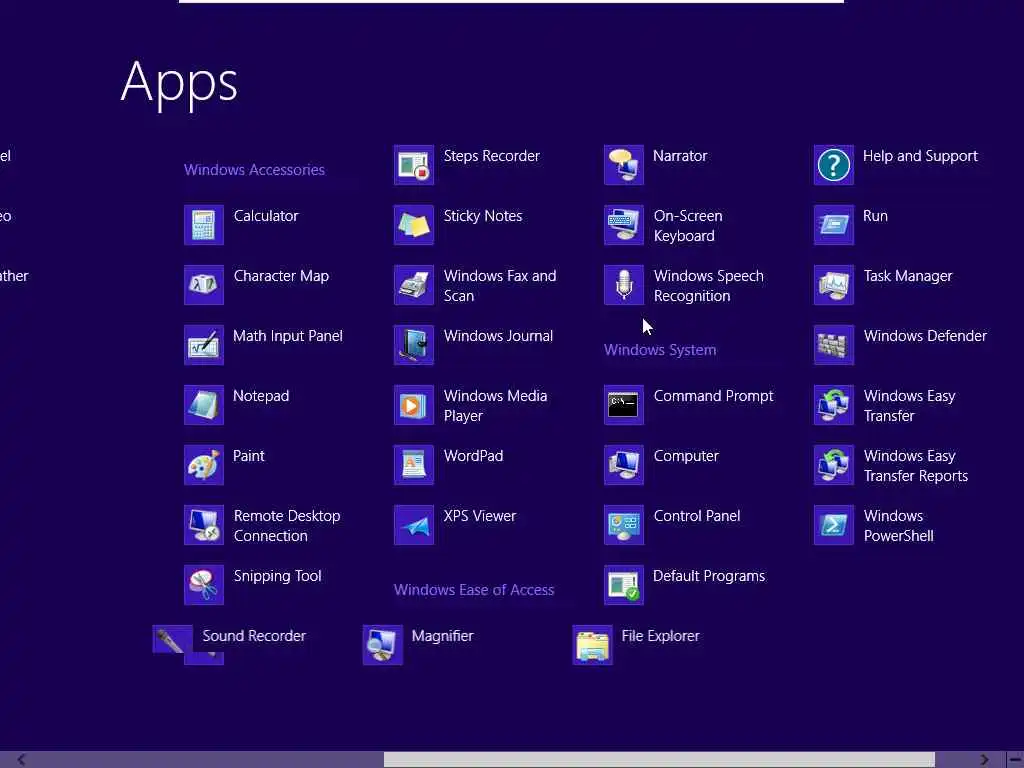Open Steps Recorder icon
Screen dimensions: 1024x768
tap(414, 165)
